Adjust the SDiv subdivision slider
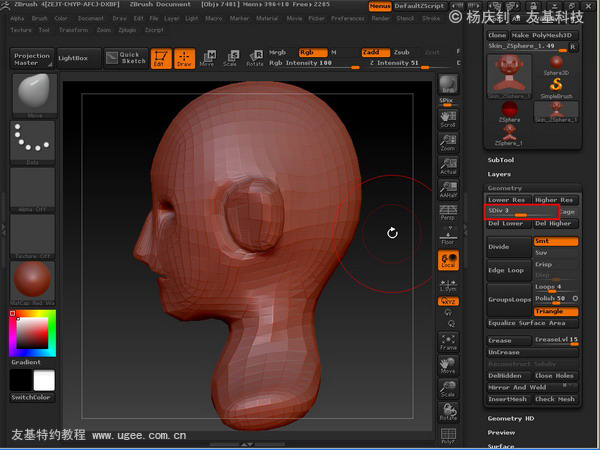The image size is (600, 450). tap(522, 212)
